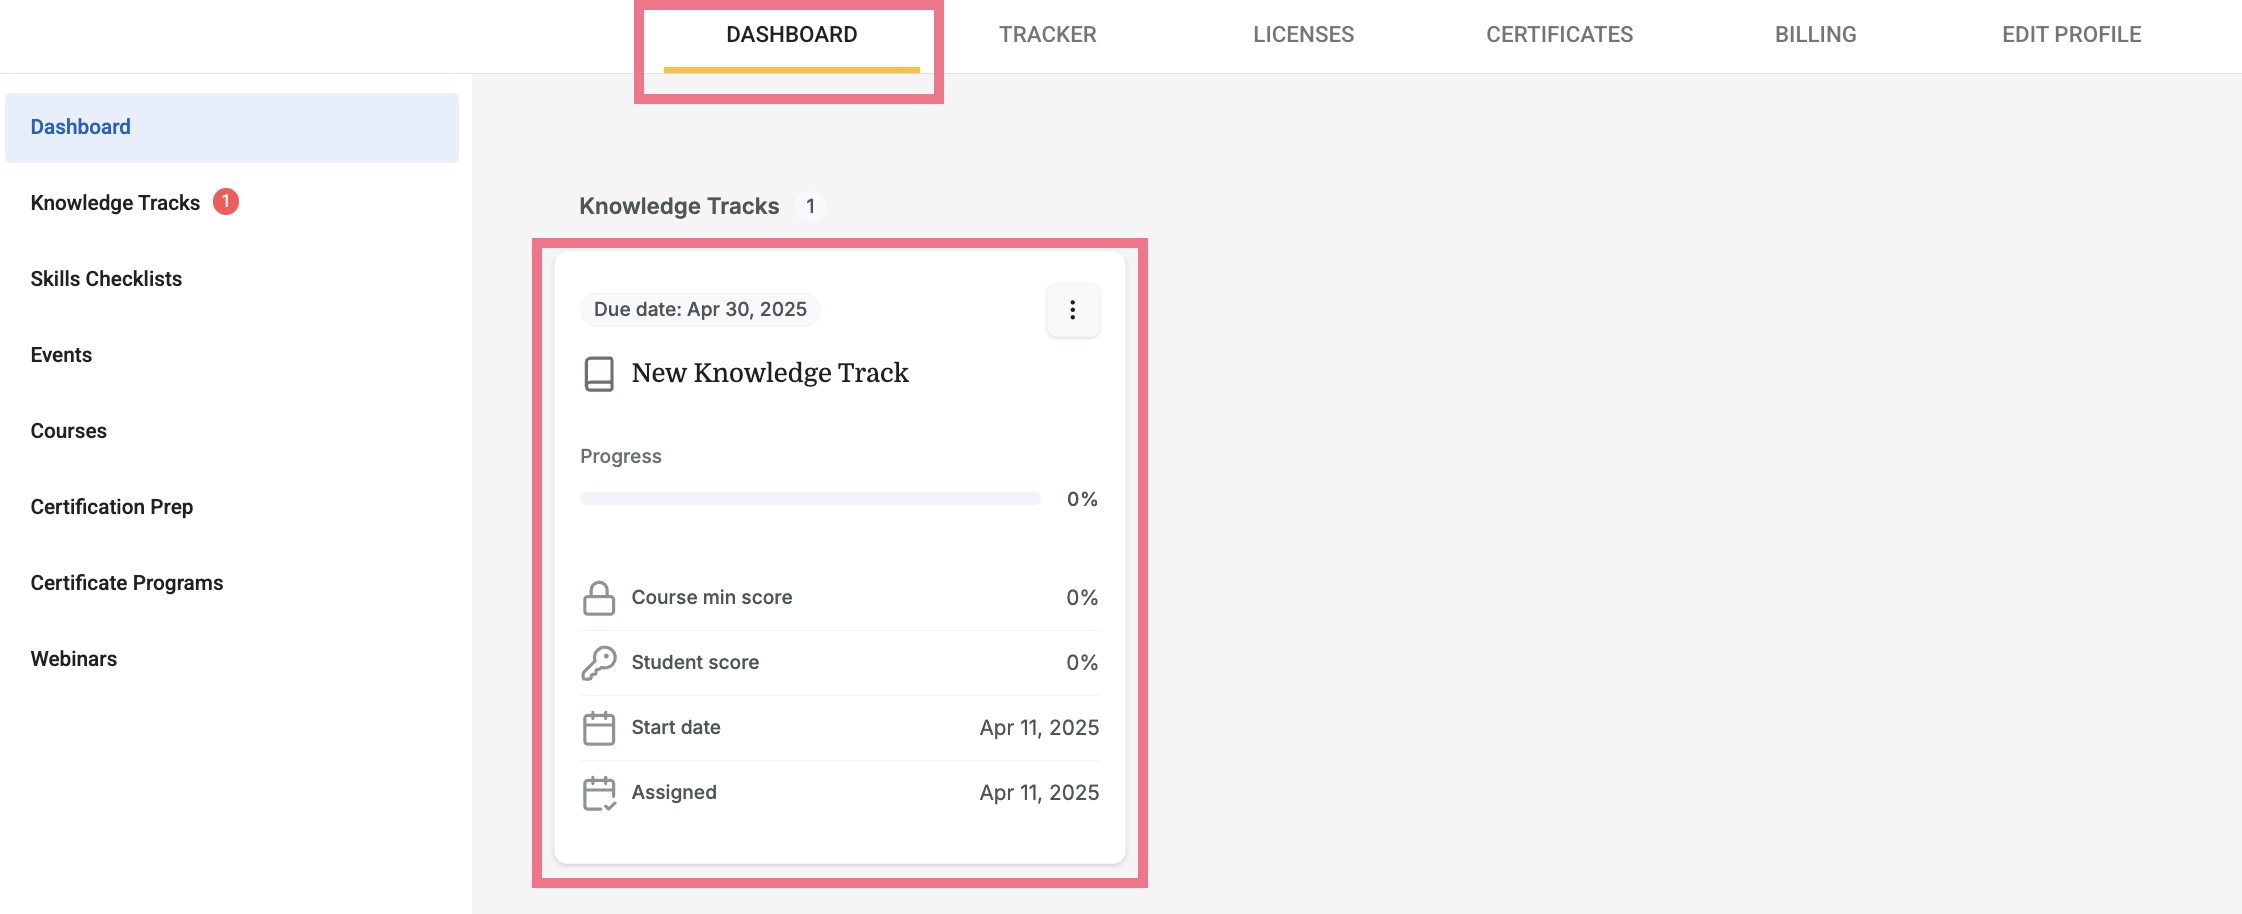This screenshot has width=2242, height=914.
Task: Open Skills Checklists in the sidebar
Action: tap(106, 279)
